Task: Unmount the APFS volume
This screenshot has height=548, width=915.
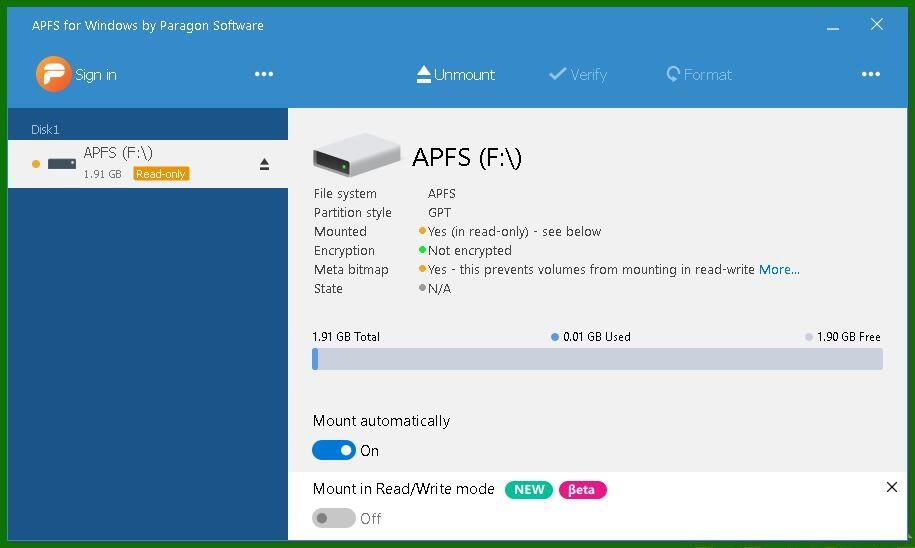Action: coord(456,75)
